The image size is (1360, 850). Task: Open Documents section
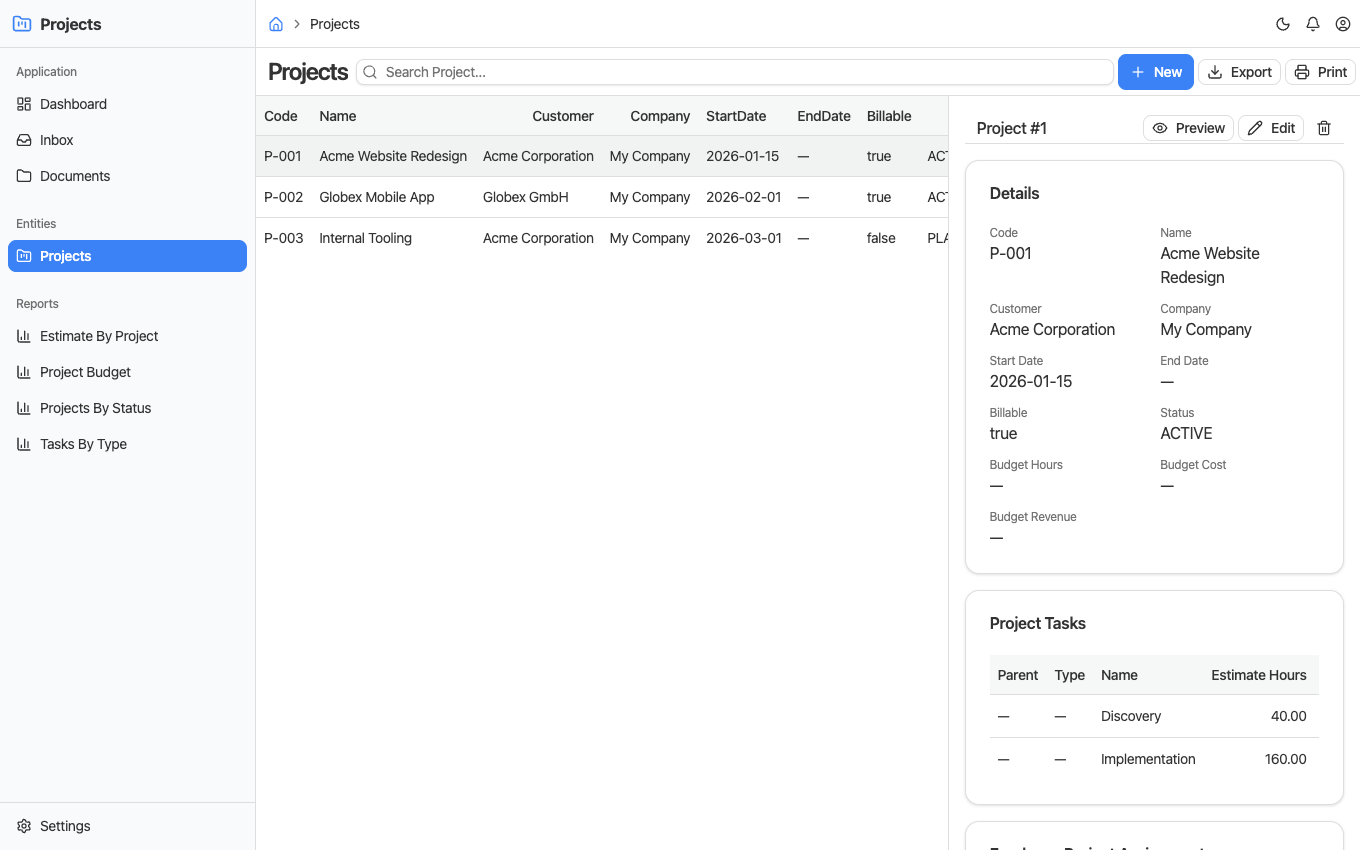pyautogui.click(x=127, y=176)
